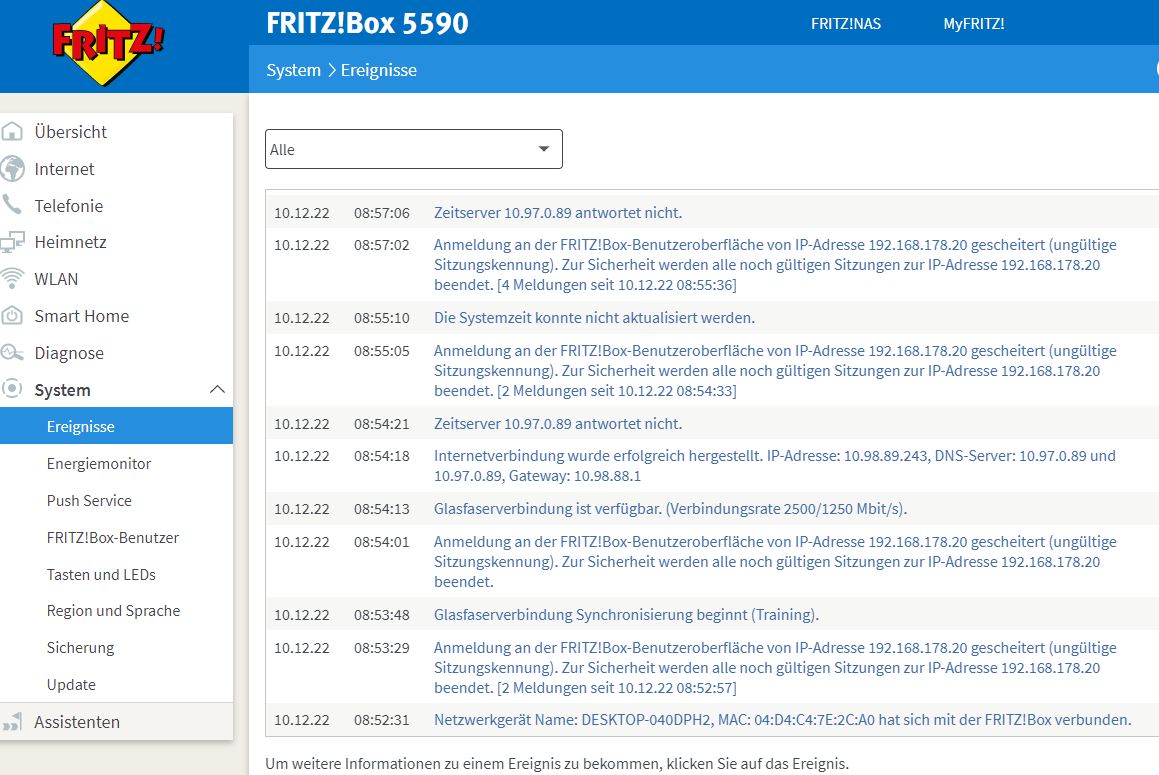The width and height of the screenshot is (1159, 775).
Task: Click the System gear icon
Action: tap(12, 389)
